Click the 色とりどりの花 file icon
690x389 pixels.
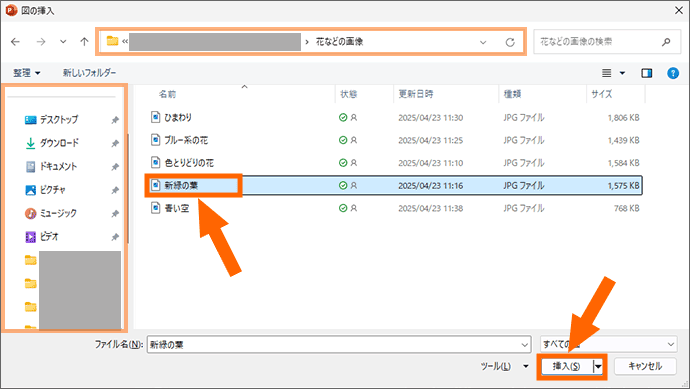(x=155, y=162)
